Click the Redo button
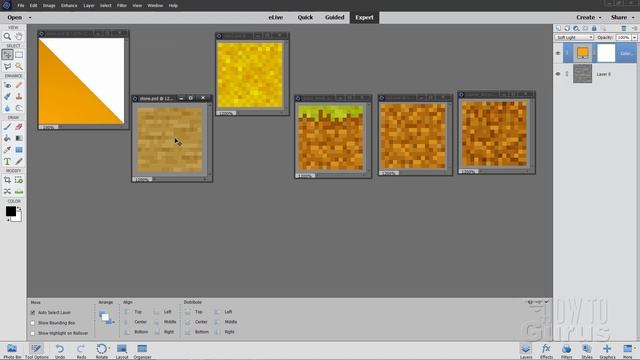 point(81,351)
